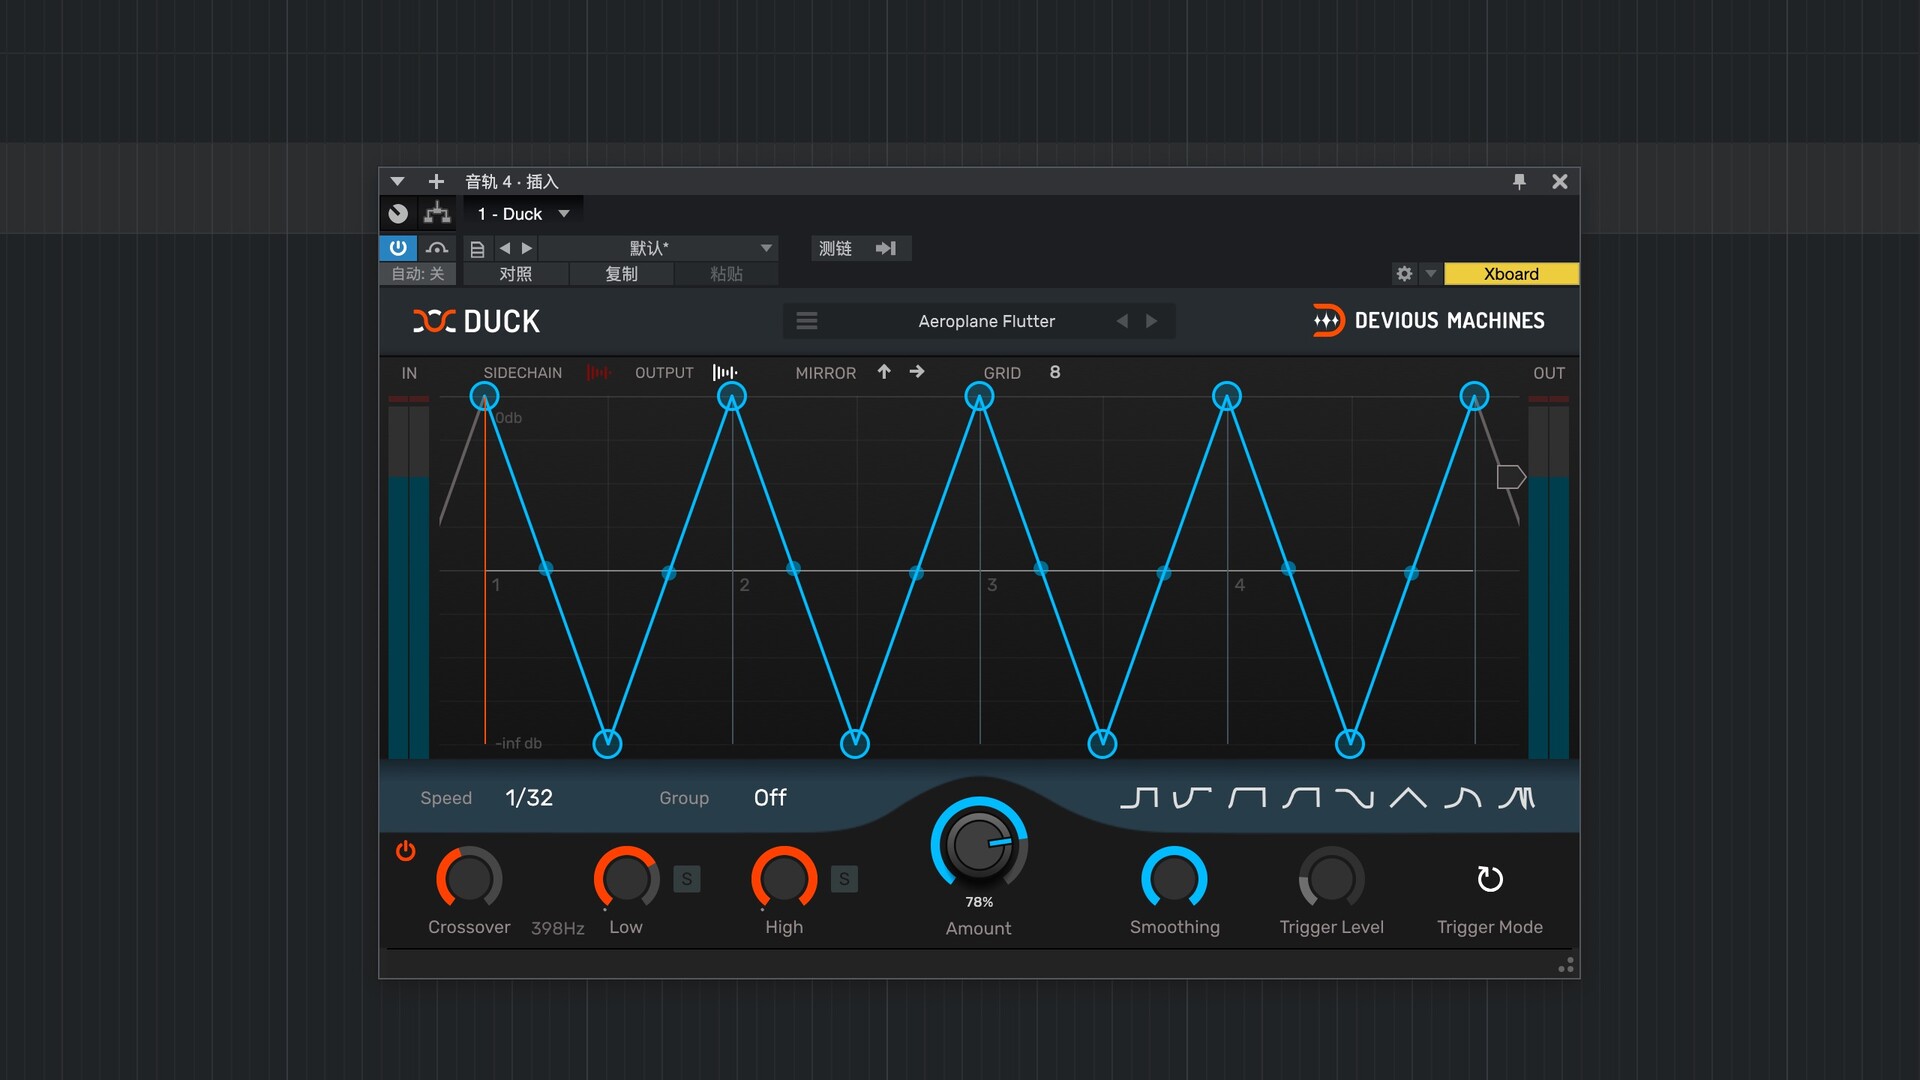Open the plugin window dropdown arrow menu
The height and width of the screenshot is (1080, 1920).
[x=397, y=182]
